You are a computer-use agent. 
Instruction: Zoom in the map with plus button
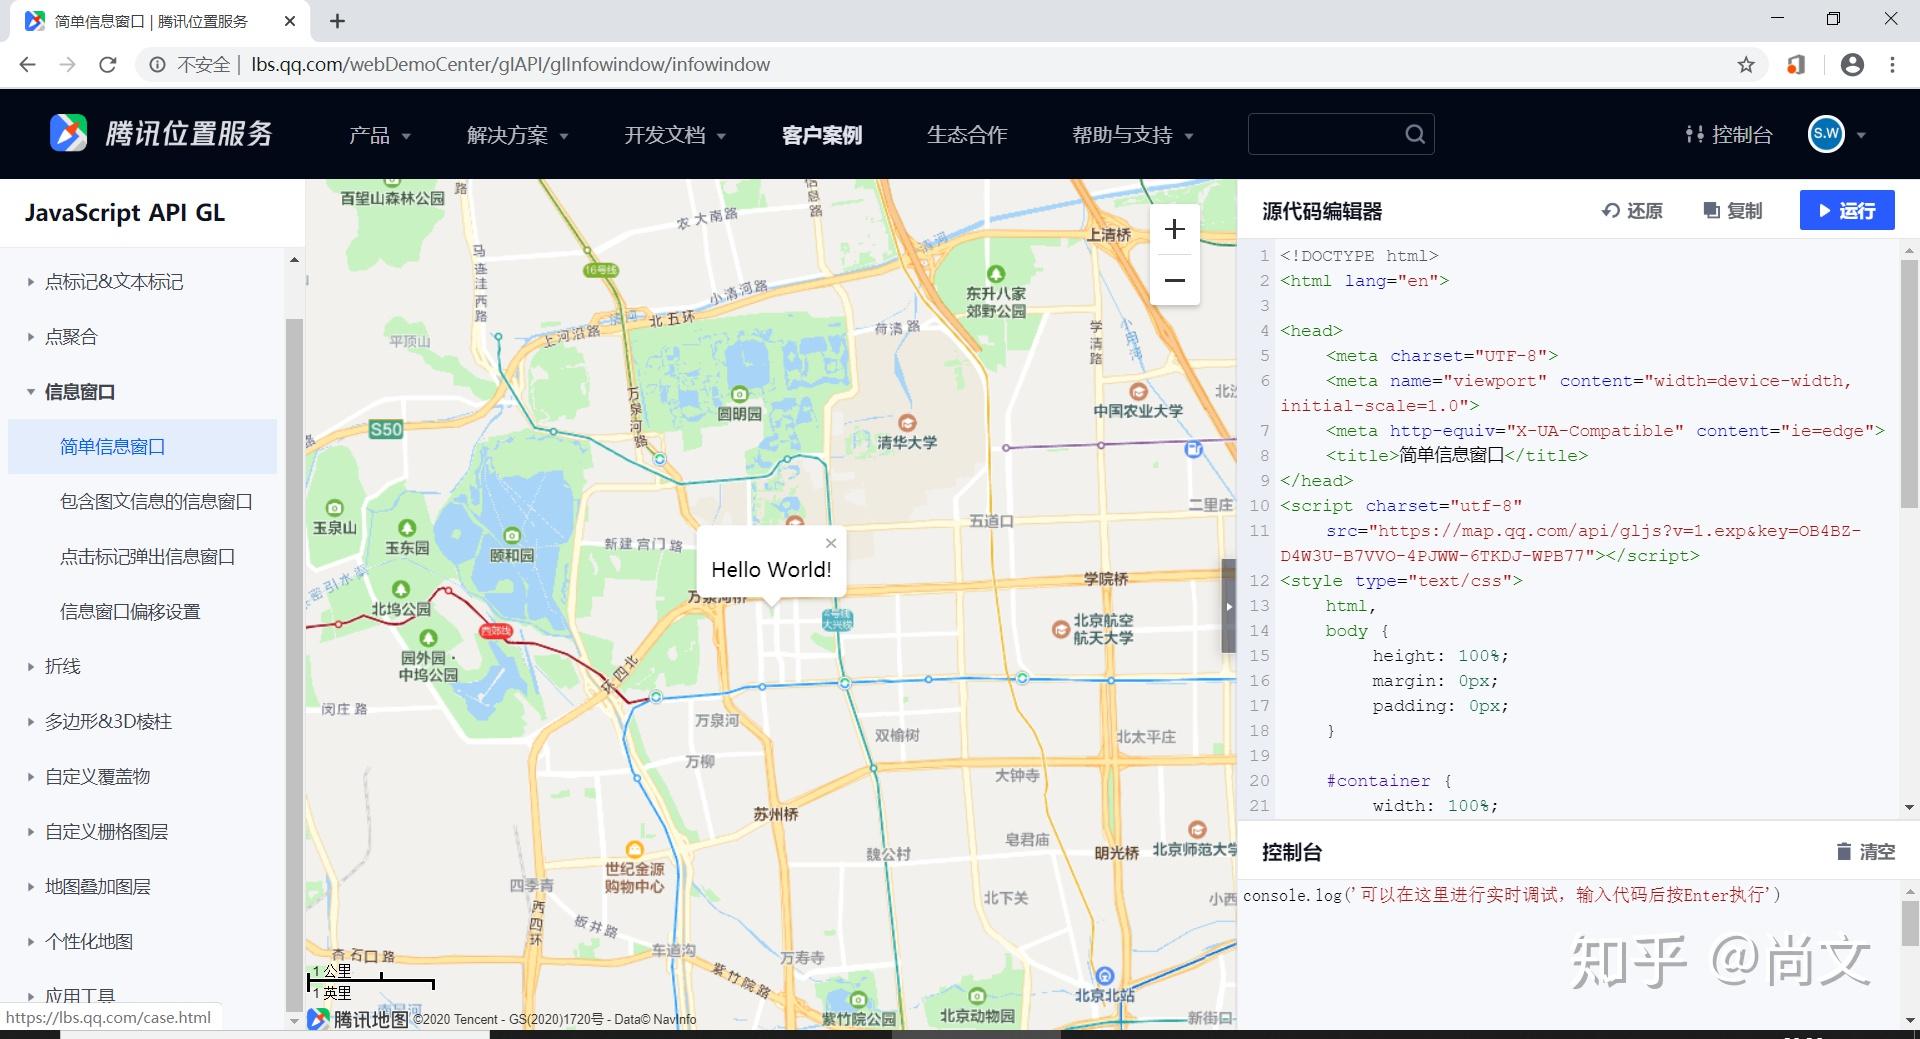coord(1175,229)
